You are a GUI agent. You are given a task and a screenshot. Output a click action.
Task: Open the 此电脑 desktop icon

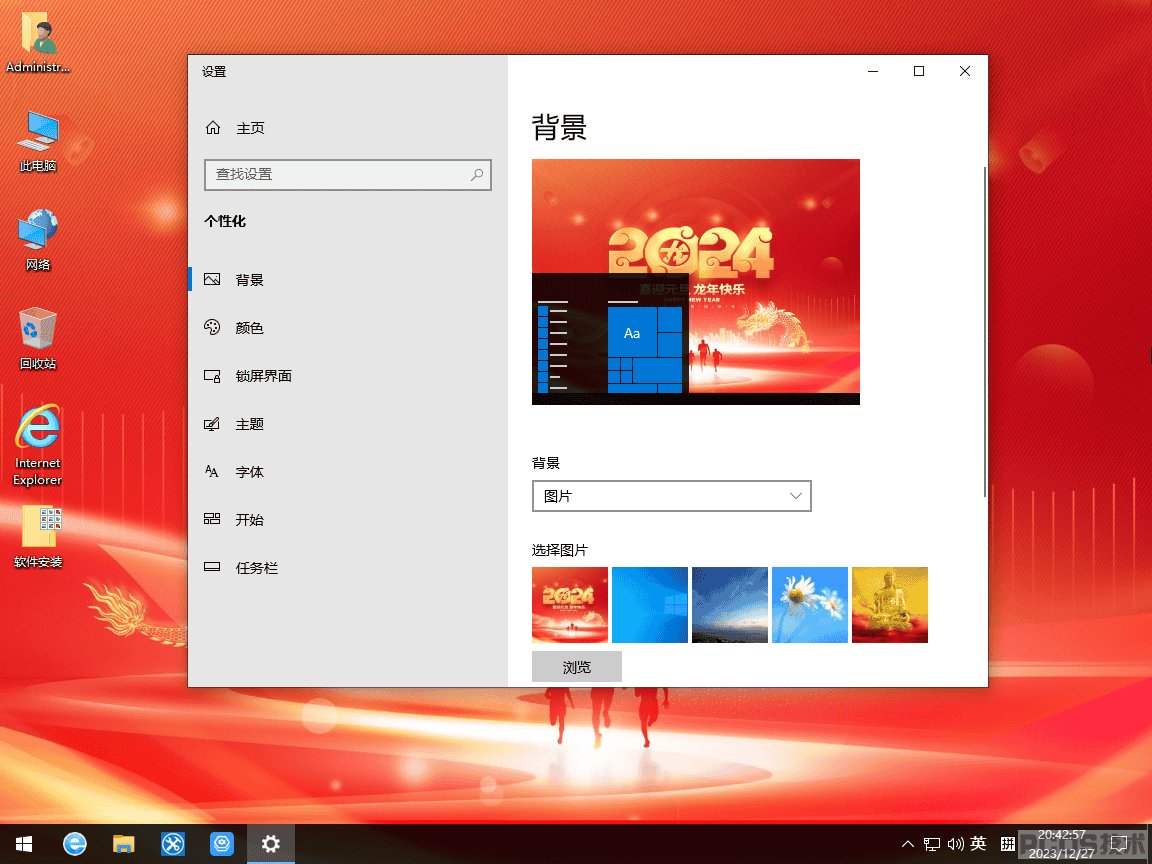pyautogui.click(x=37, y=141)
